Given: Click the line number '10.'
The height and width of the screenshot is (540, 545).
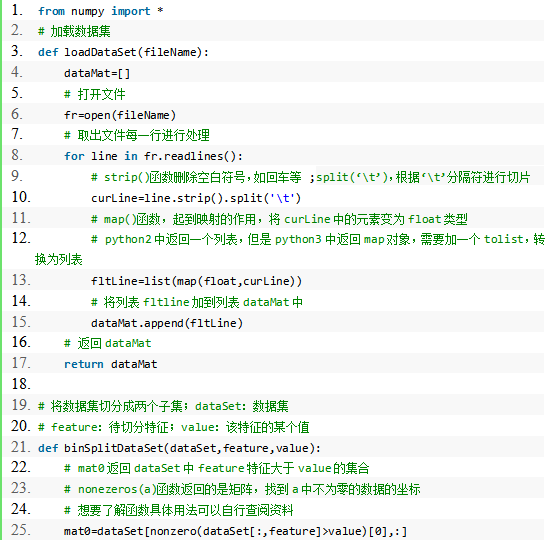Looking at the screenshot, I should coord(21,197).
